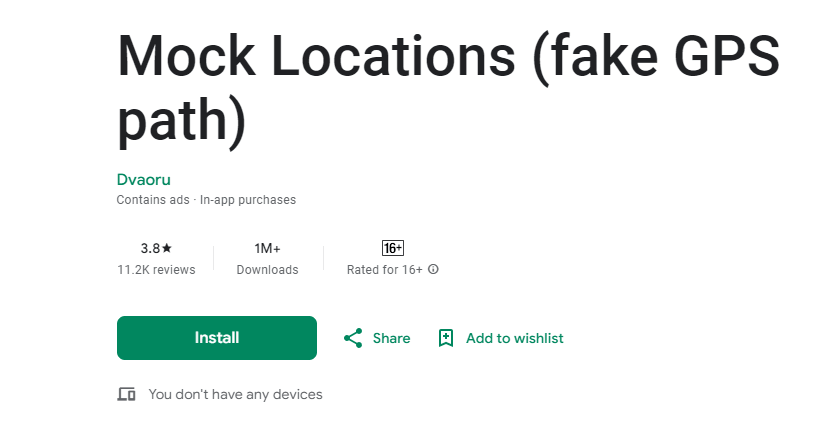
Task: Click the Contains ads notice
Action: 153,200
